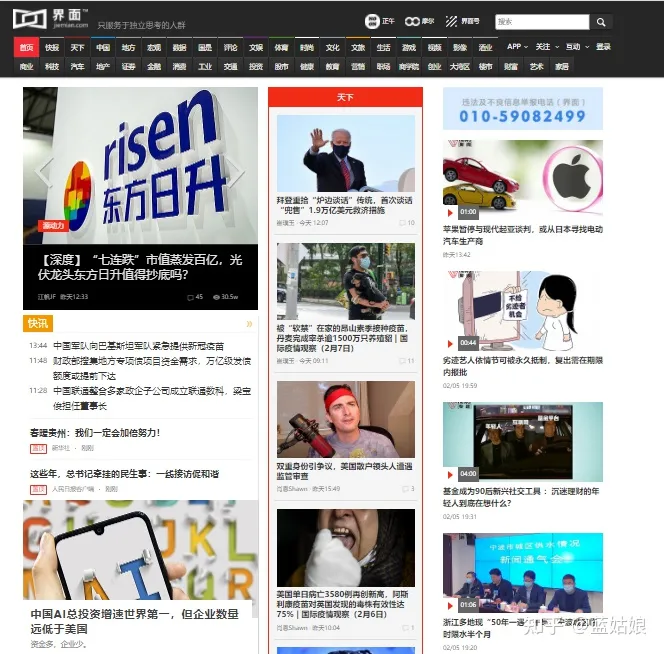664x654 pixels.
Task: Click the Jiemian logo in header
Action: click(50, 19)
